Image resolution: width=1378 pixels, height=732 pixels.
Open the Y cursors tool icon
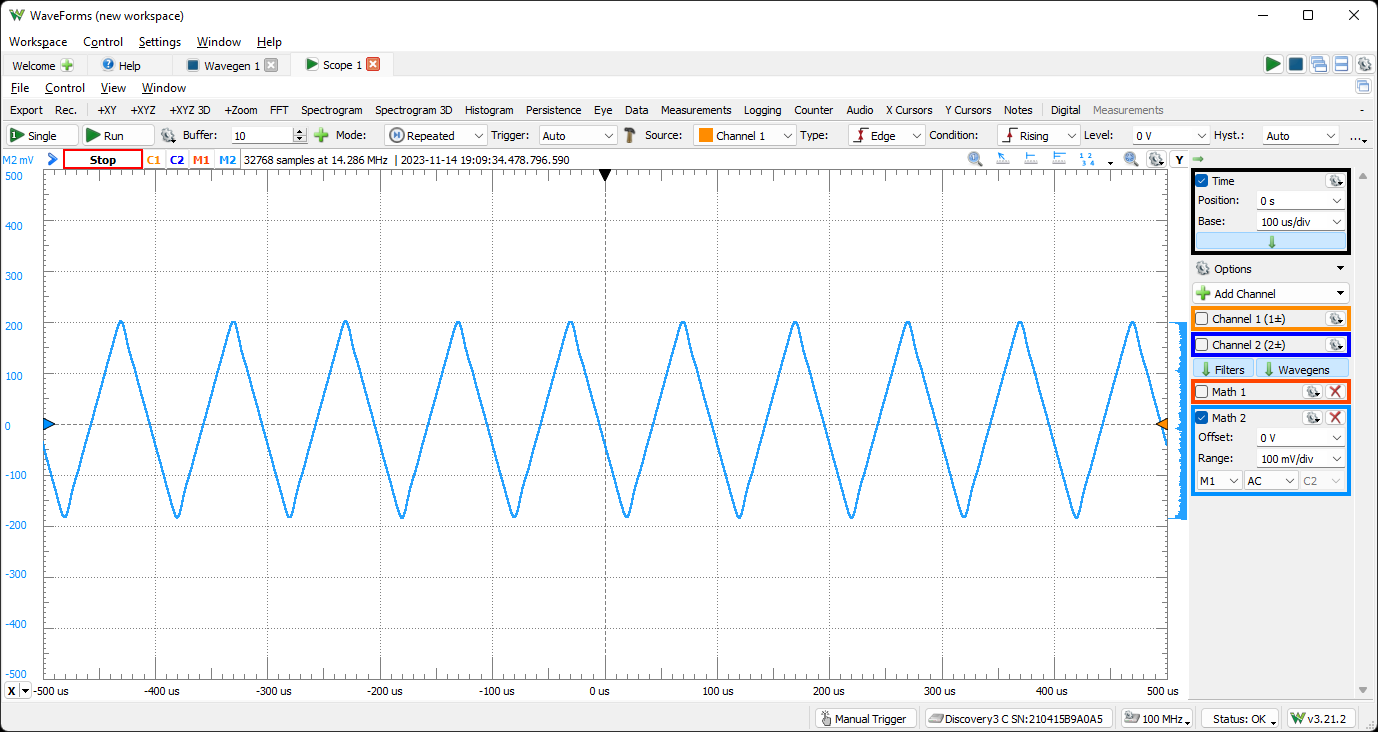click(967, 110)
